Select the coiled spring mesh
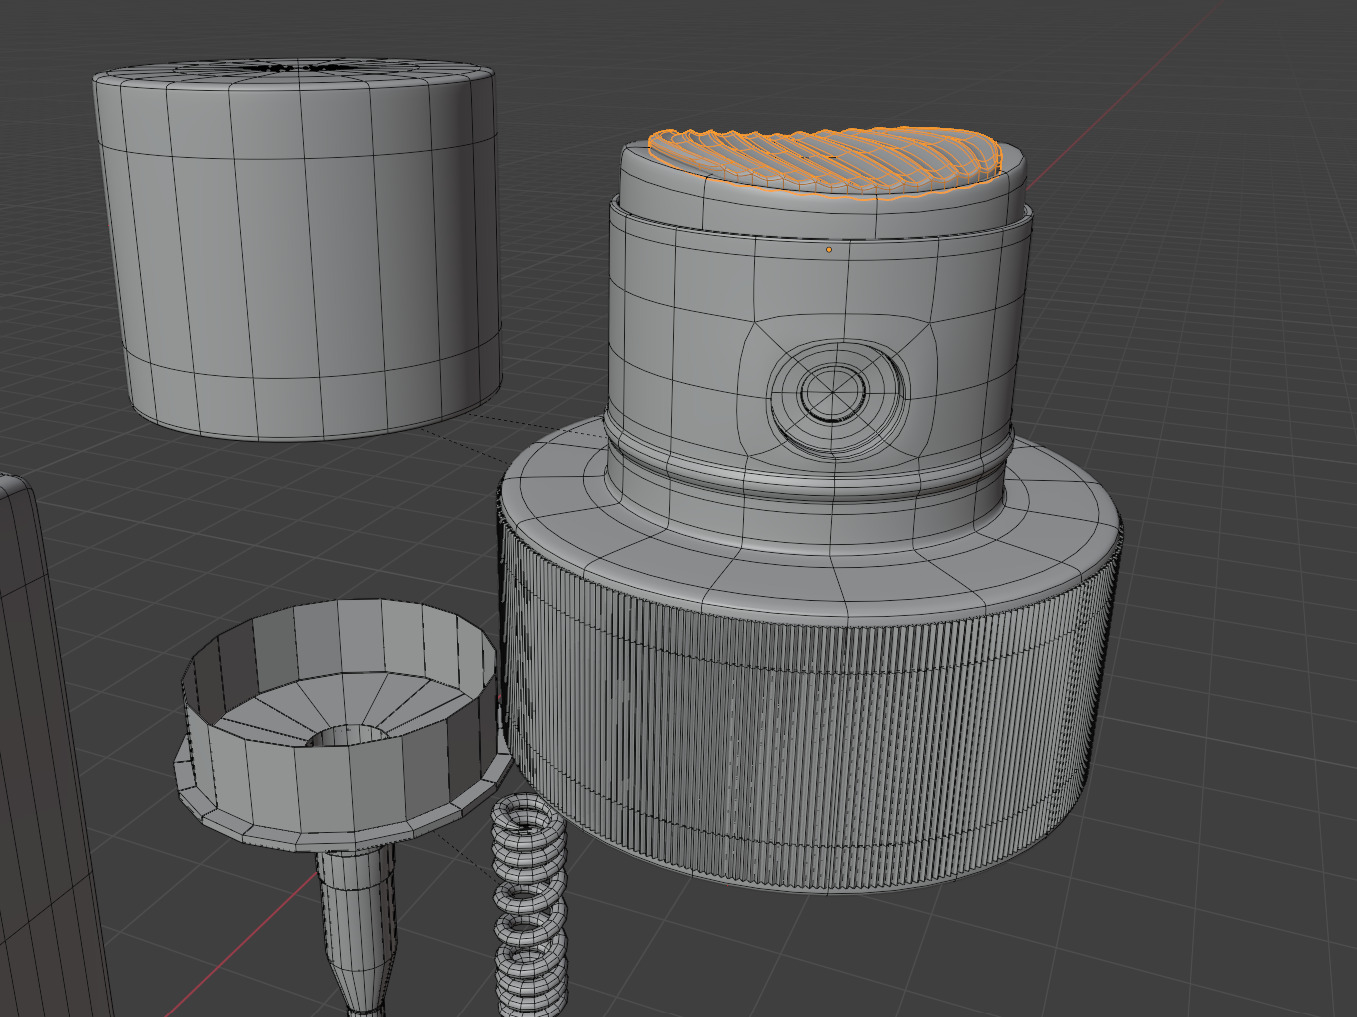Screen dimensions: 1357x1017 point(528,905)
